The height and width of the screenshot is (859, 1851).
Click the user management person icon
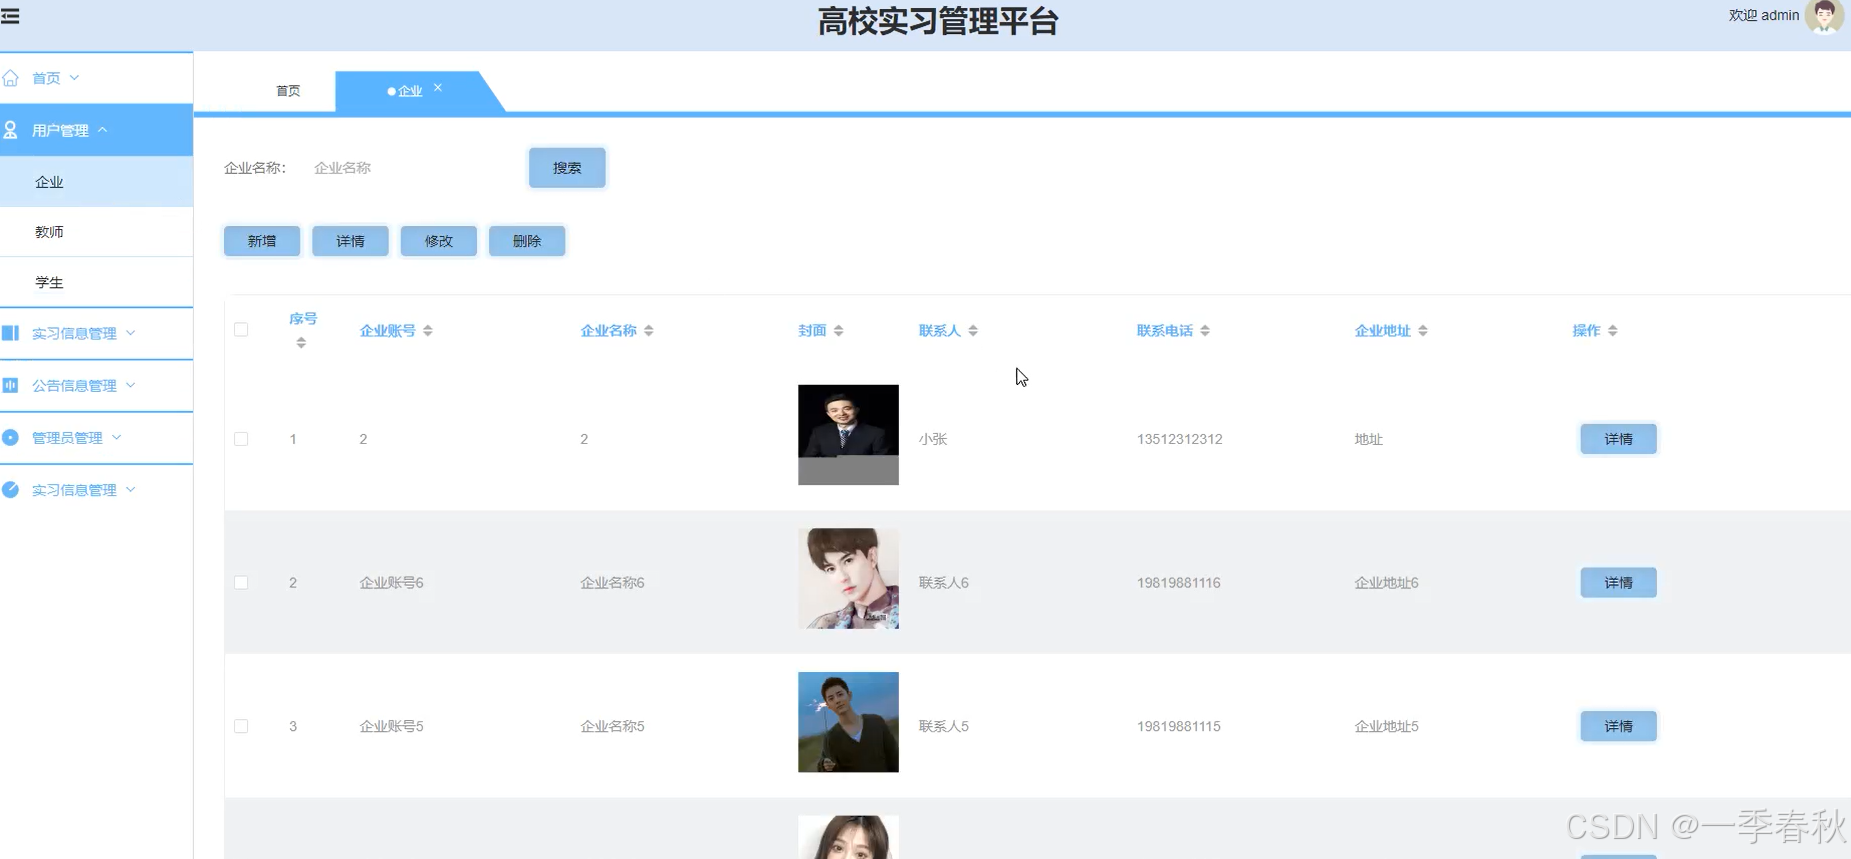tap(10, 130)
